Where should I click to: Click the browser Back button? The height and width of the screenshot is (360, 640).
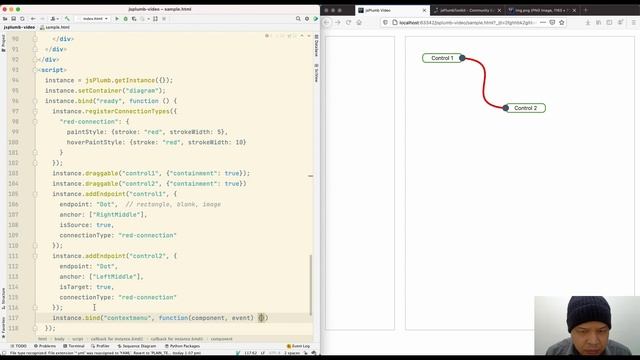point(327,23)
